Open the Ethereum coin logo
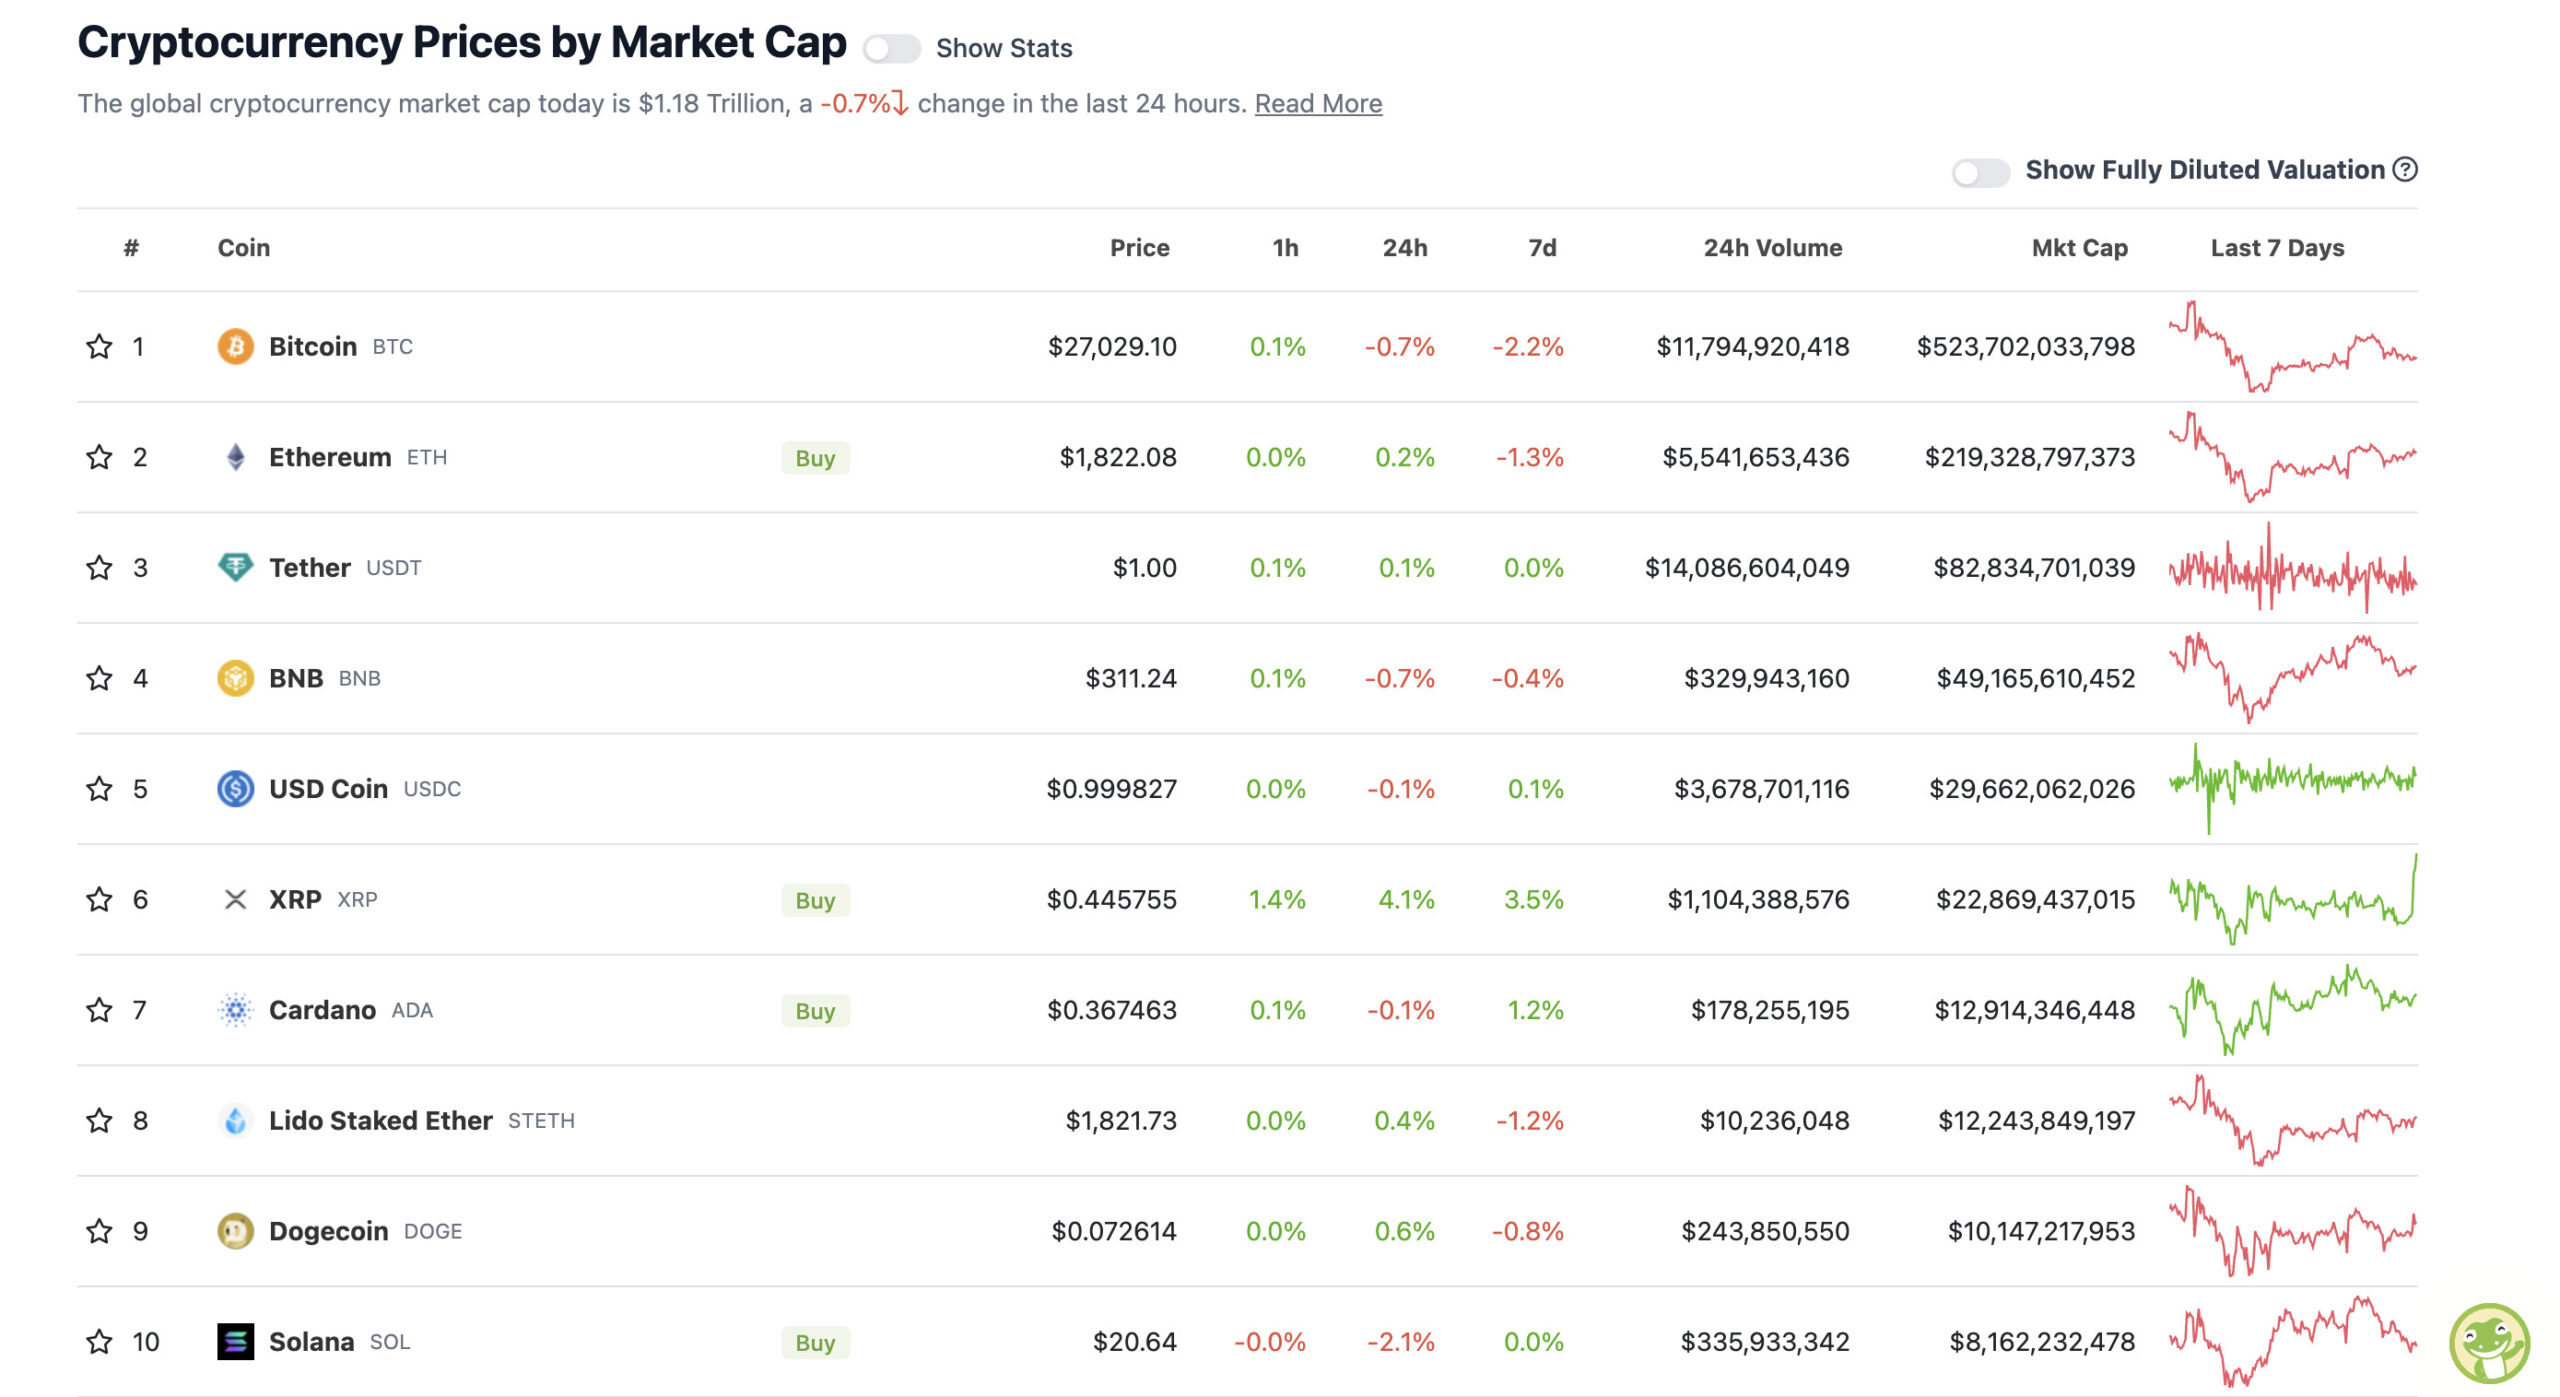 [235, 457]
